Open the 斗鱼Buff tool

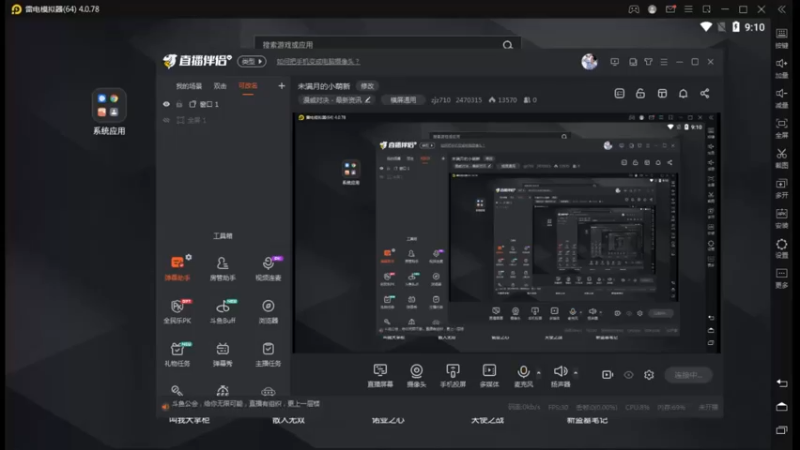(x=222, y=311)
